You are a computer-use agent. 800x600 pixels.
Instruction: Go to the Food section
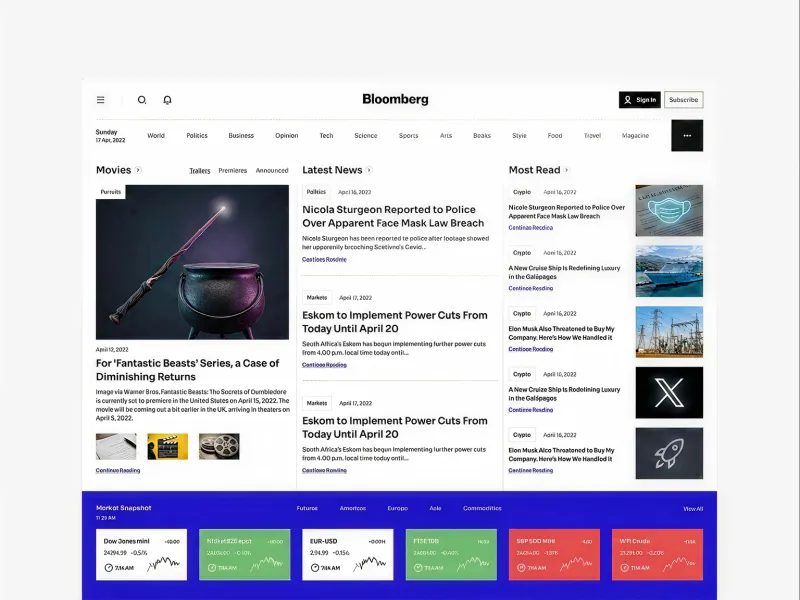pyautogui.click(x=555, y=136)
